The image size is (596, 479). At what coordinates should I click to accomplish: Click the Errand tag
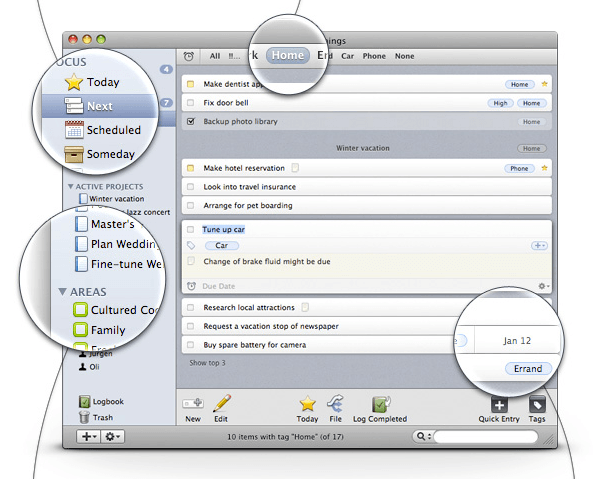point(528,368)
